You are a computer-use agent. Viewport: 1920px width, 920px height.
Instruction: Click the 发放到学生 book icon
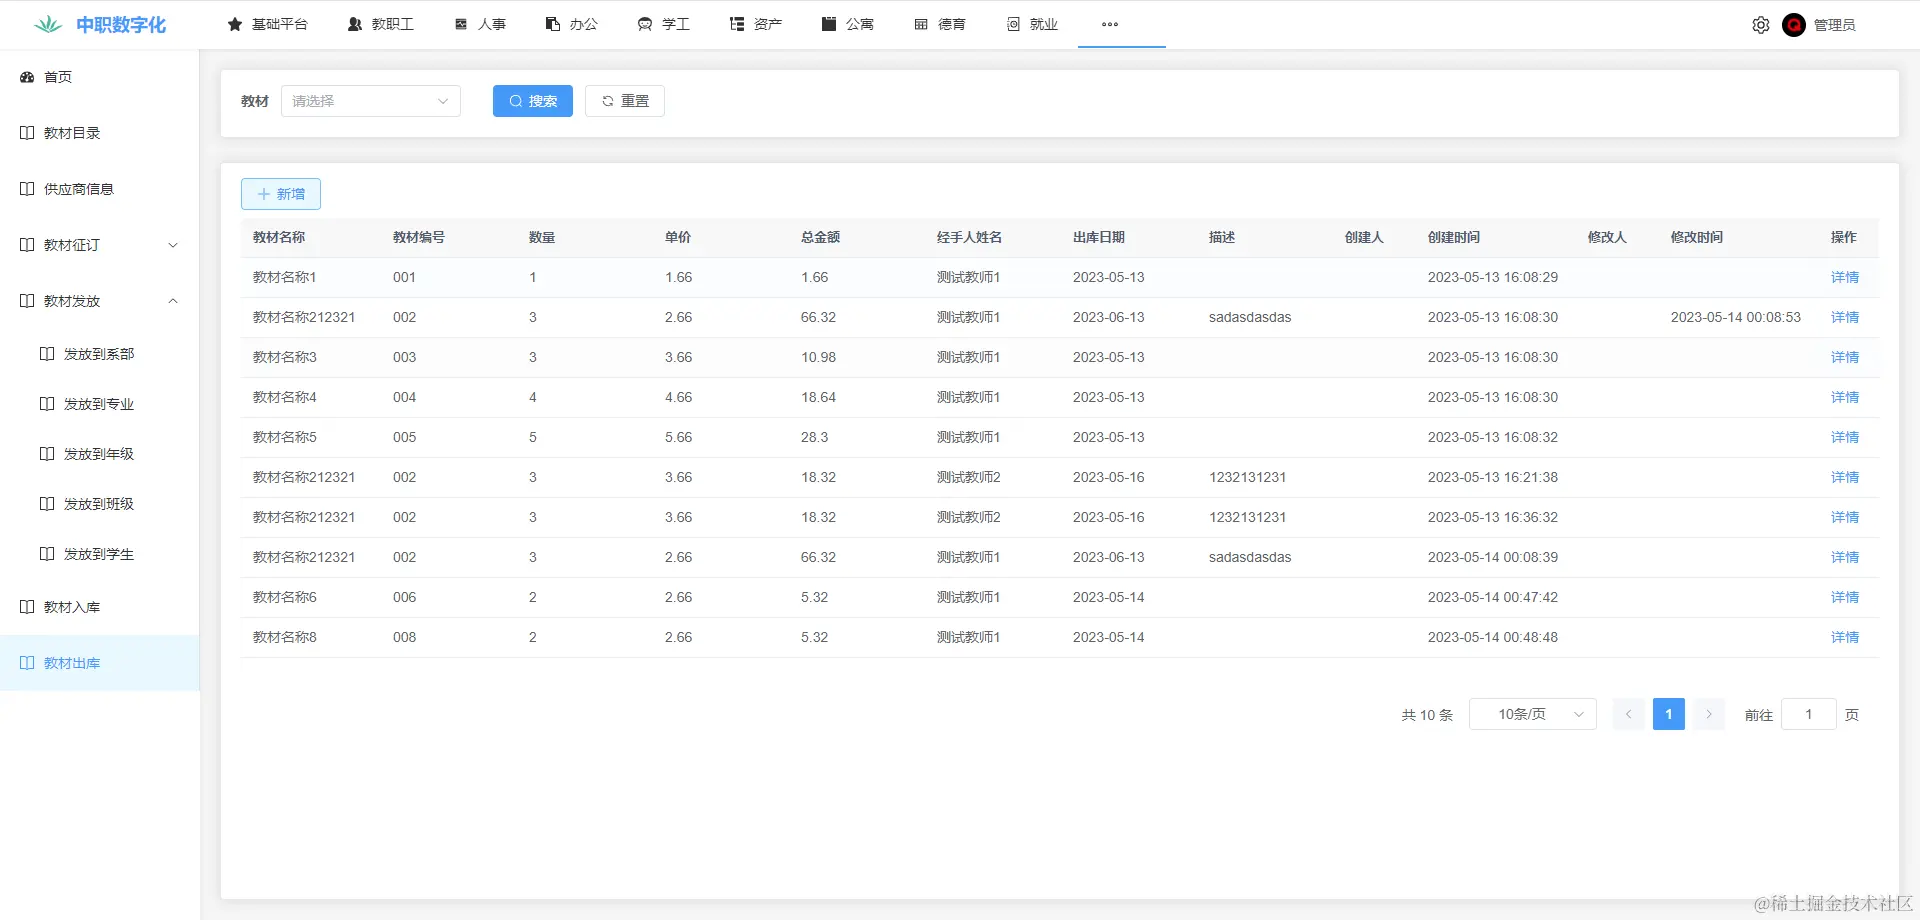point(47,554)
